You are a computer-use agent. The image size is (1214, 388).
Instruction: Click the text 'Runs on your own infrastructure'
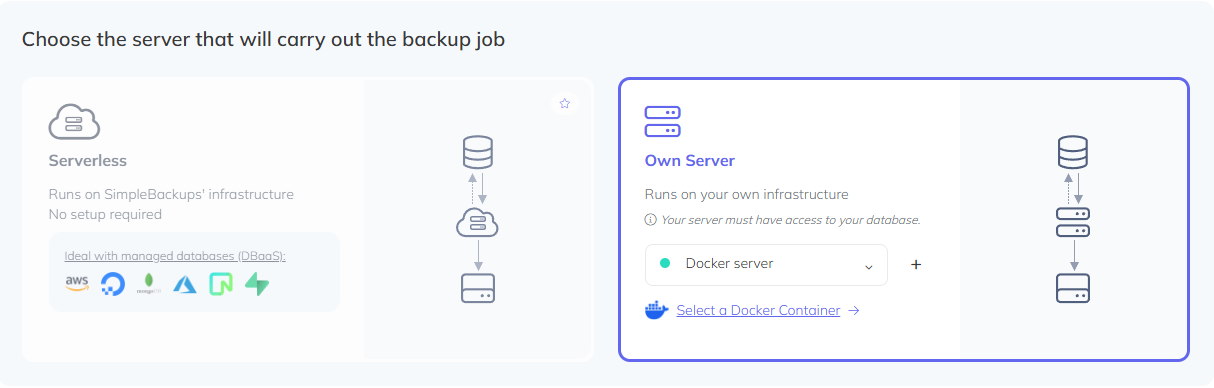click(x=747, y=194)
